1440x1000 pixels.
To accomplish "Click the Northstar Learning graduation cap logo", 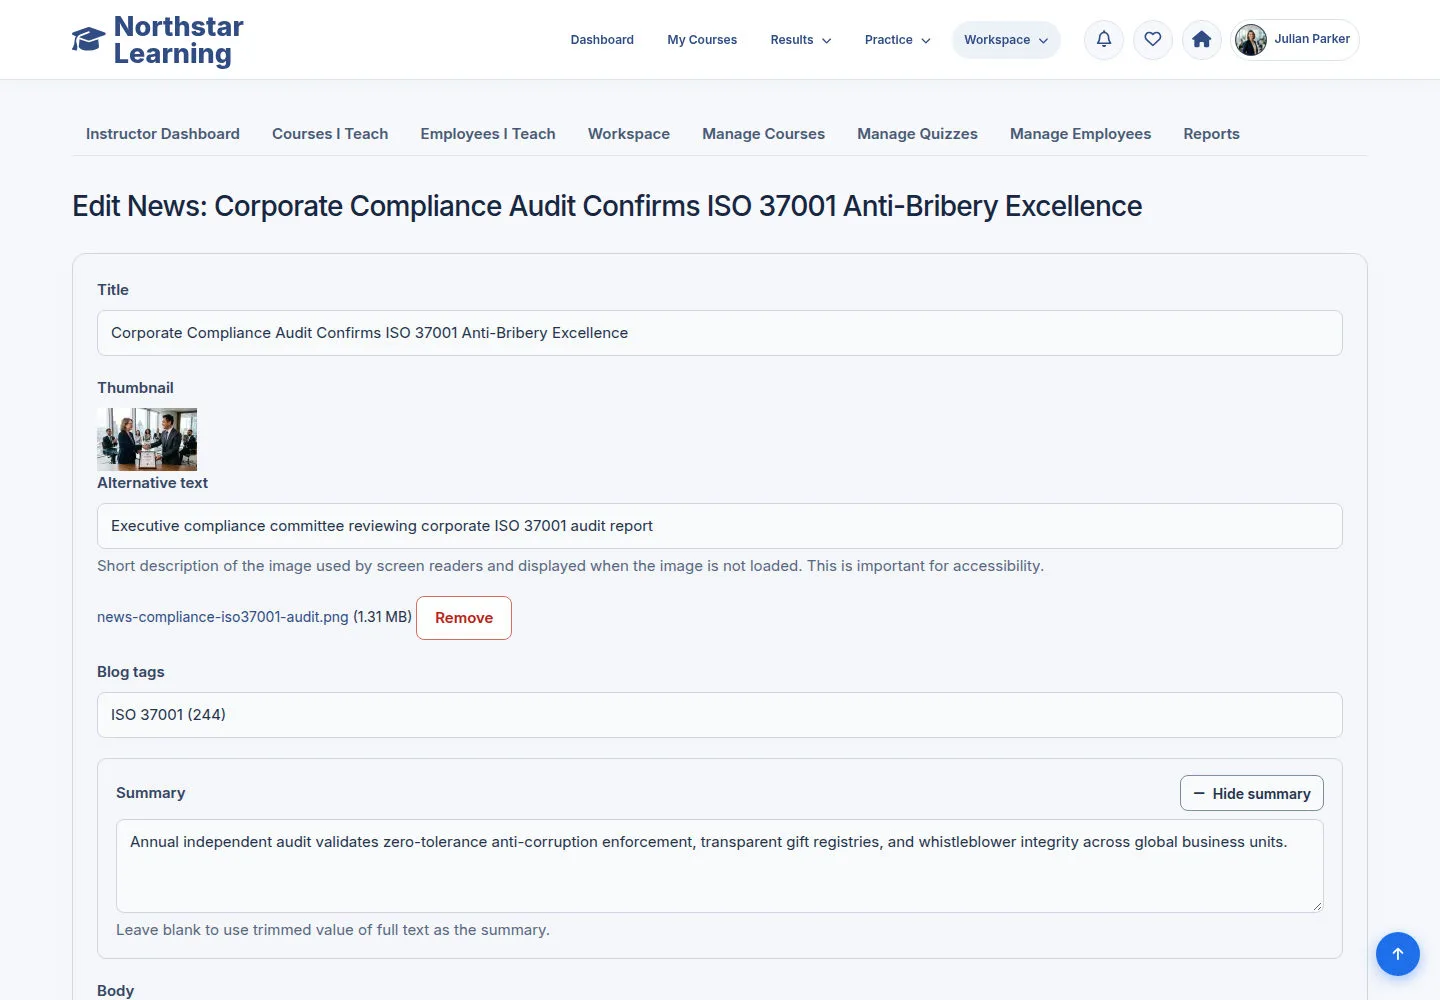I will (x=88, y=40).
